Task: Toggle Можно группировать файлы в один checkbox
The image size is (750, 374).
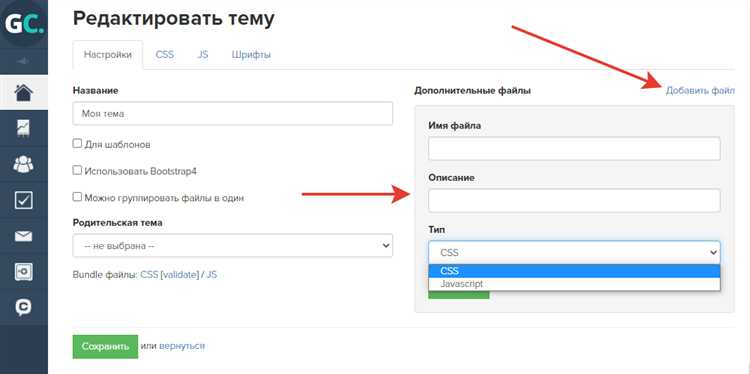Action: pyautogui.click(x=77, y=197)
